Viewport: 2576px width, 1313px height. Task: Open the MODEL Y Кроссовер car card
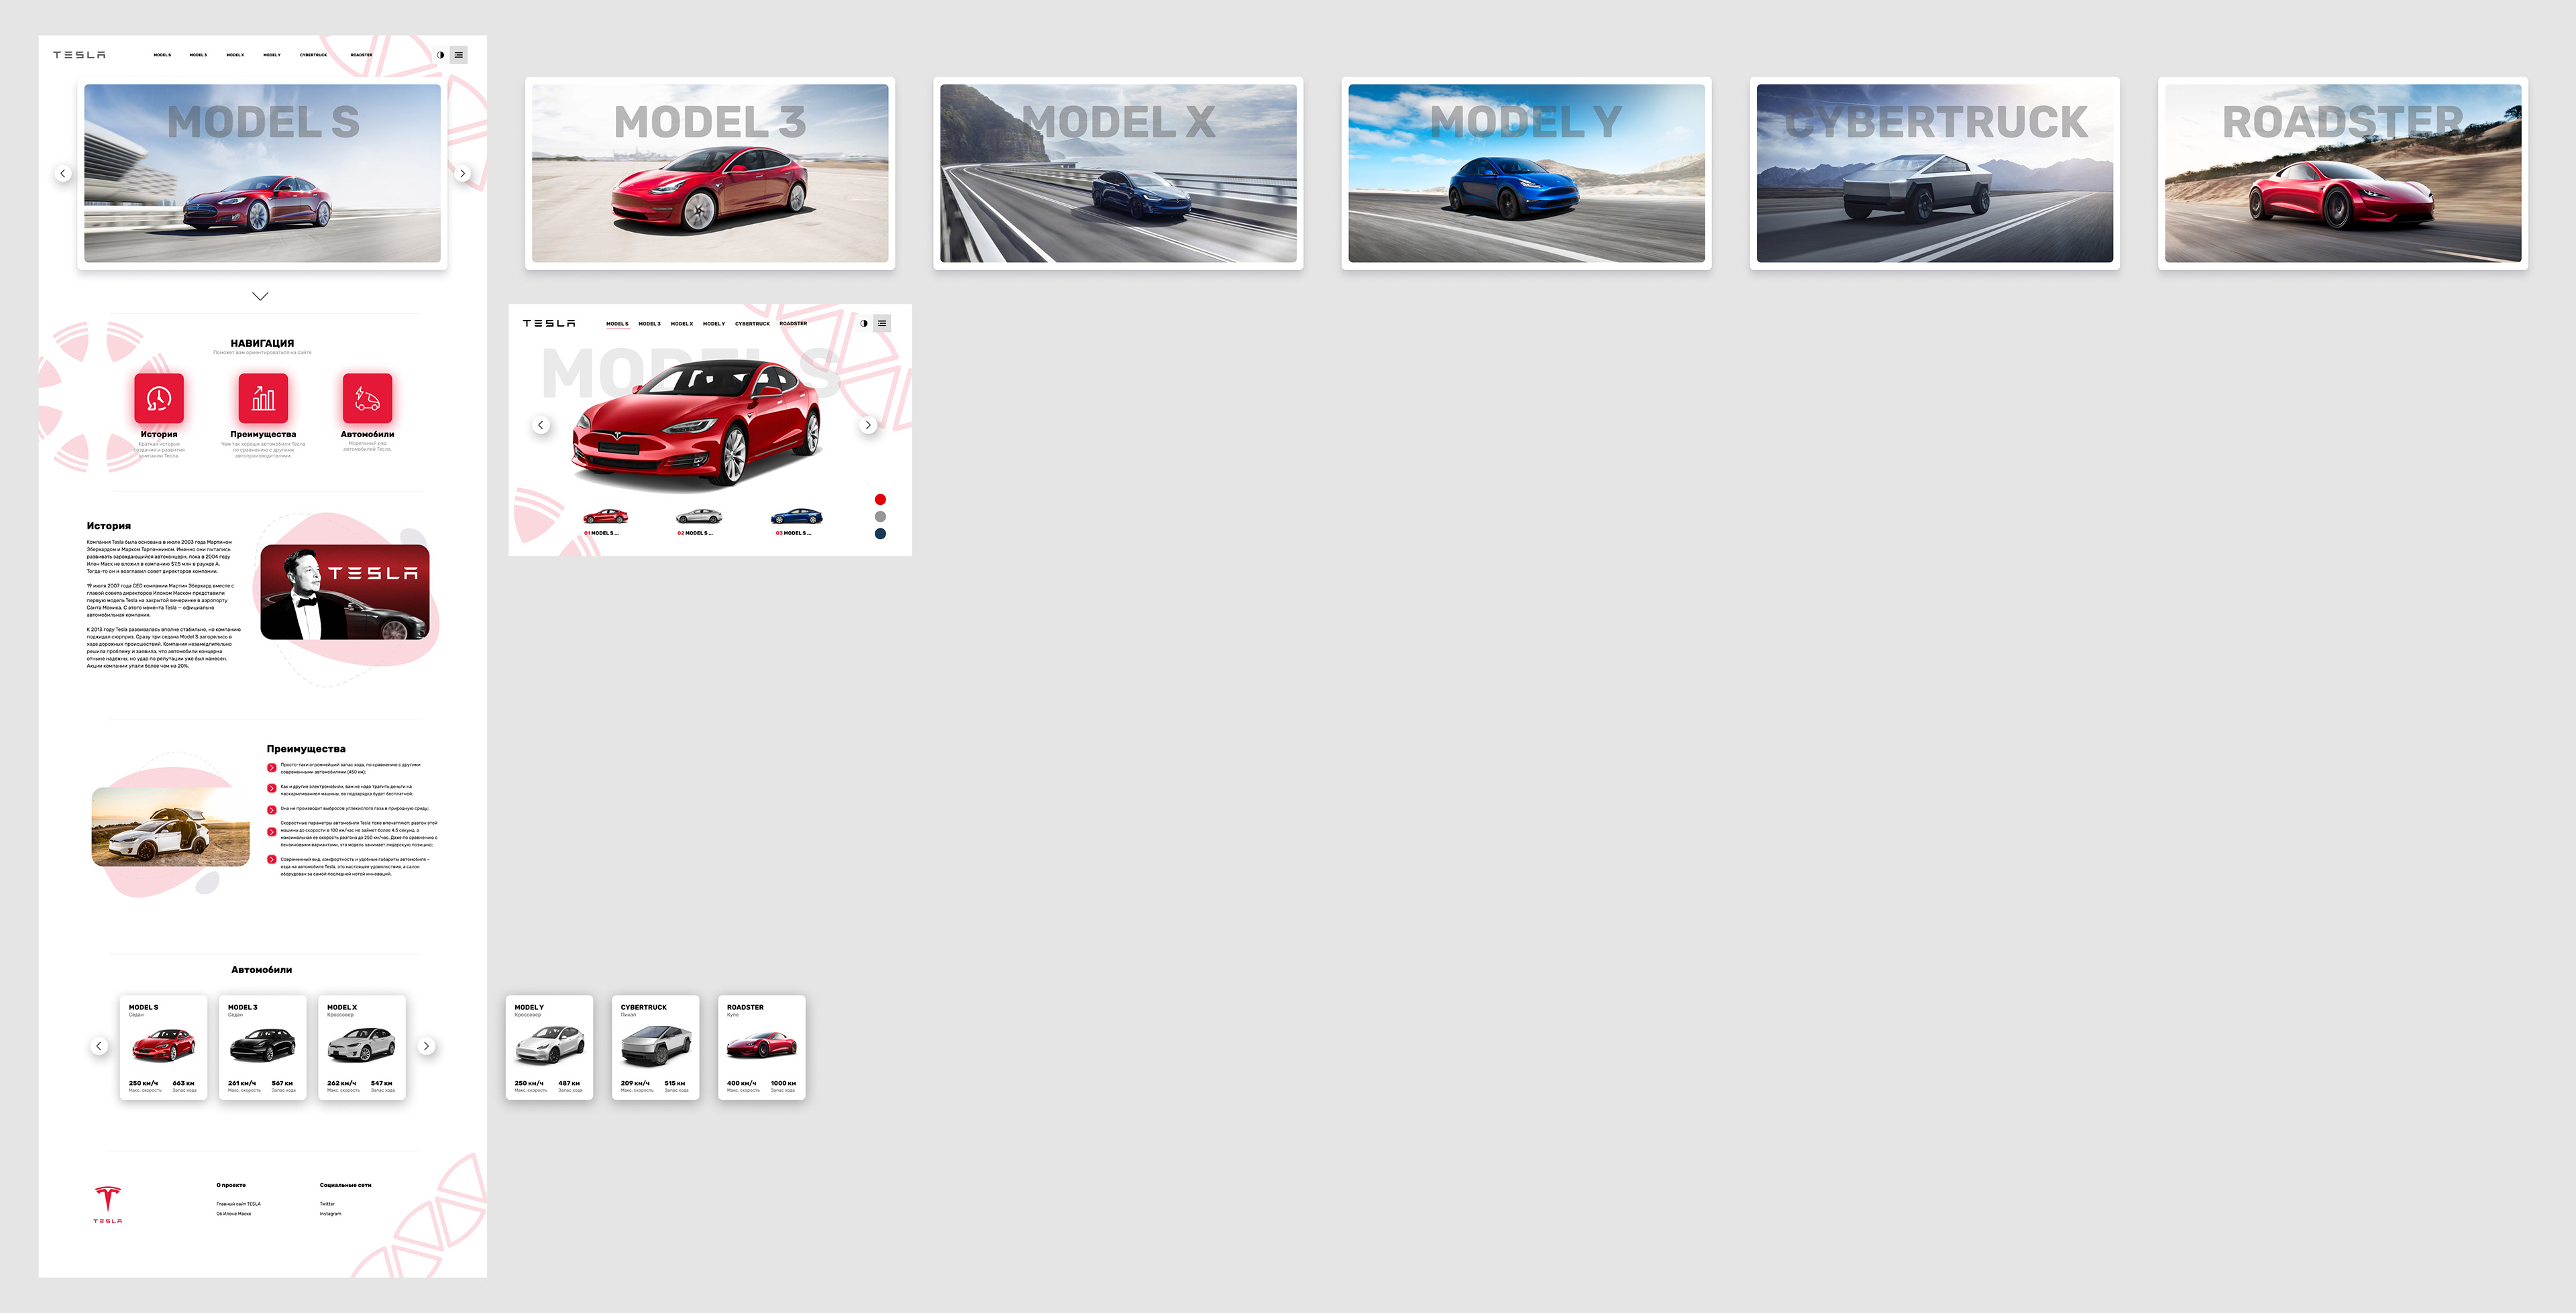(x=549, y=1047)
